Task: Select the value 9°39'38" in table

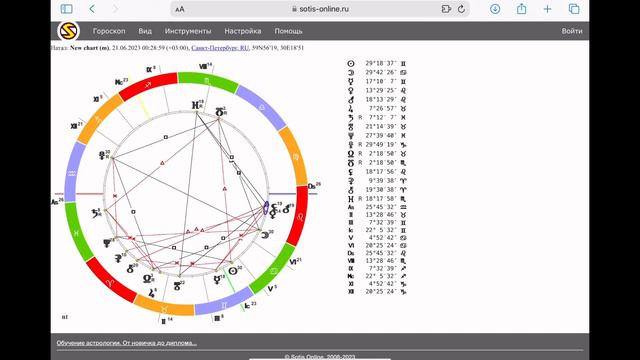Action: (381, 180)
